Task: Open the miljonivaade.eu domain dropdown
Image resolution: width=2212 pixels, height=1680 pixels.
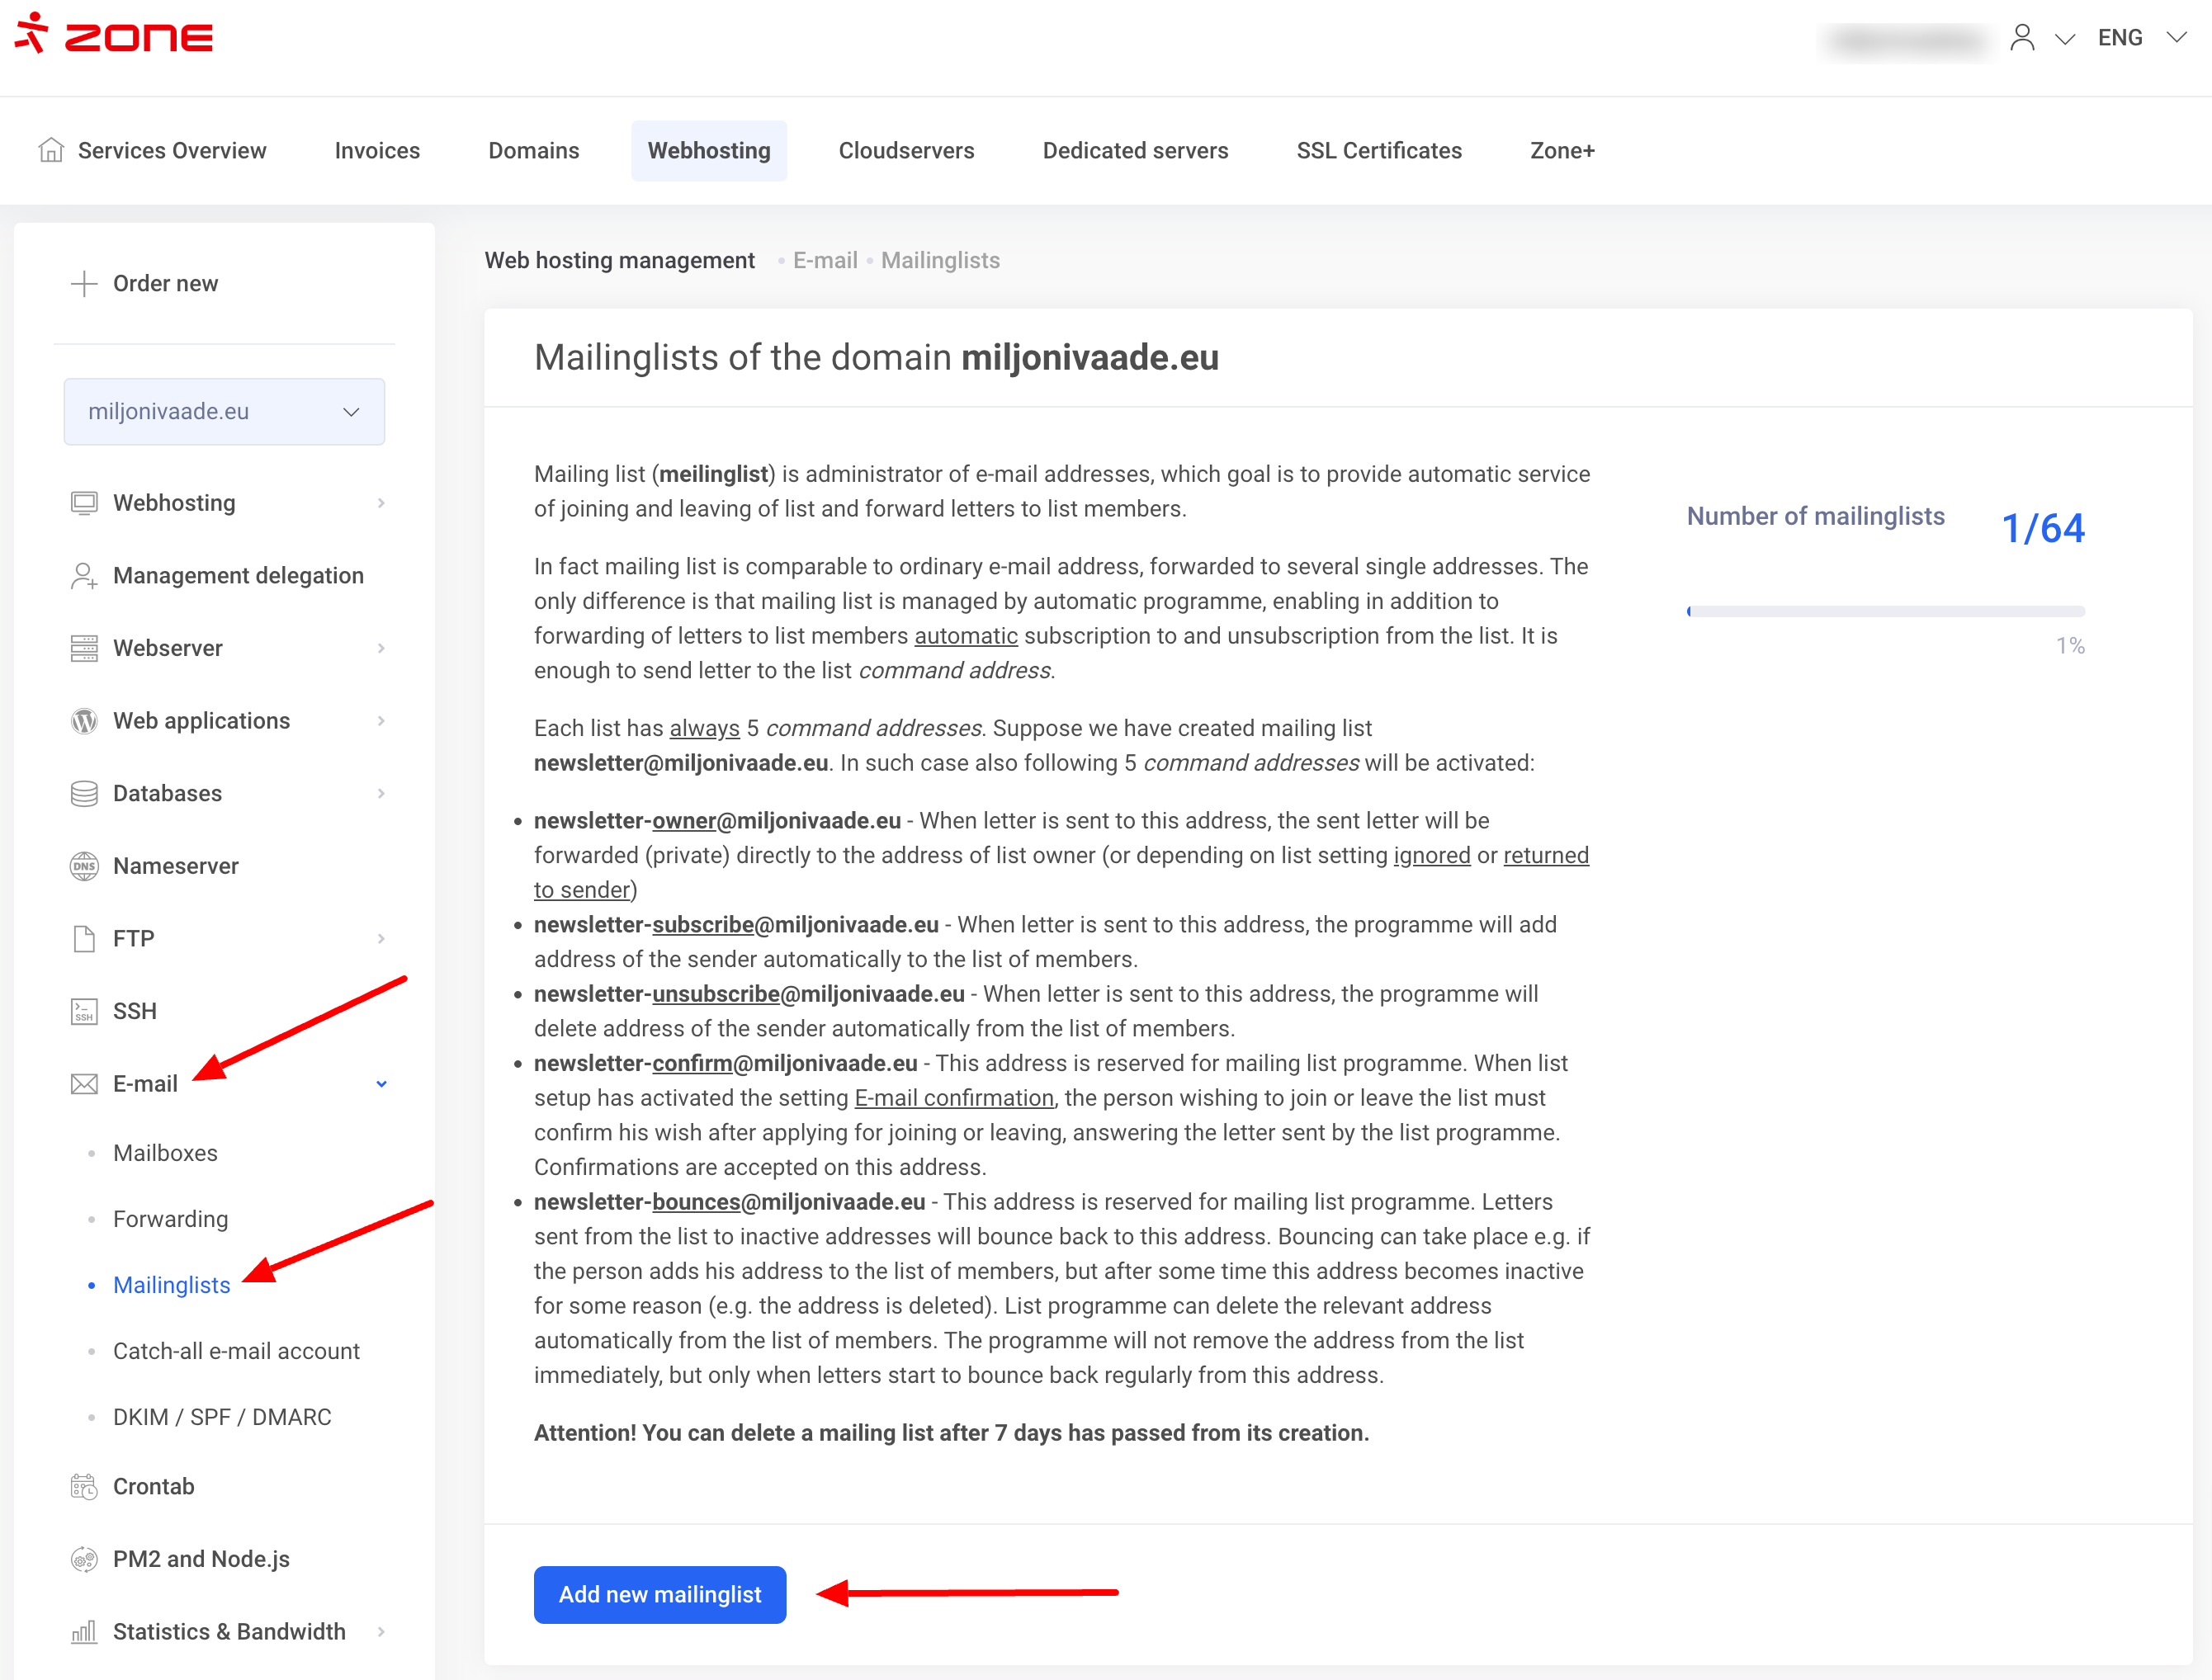Action: tap(224, 412)
